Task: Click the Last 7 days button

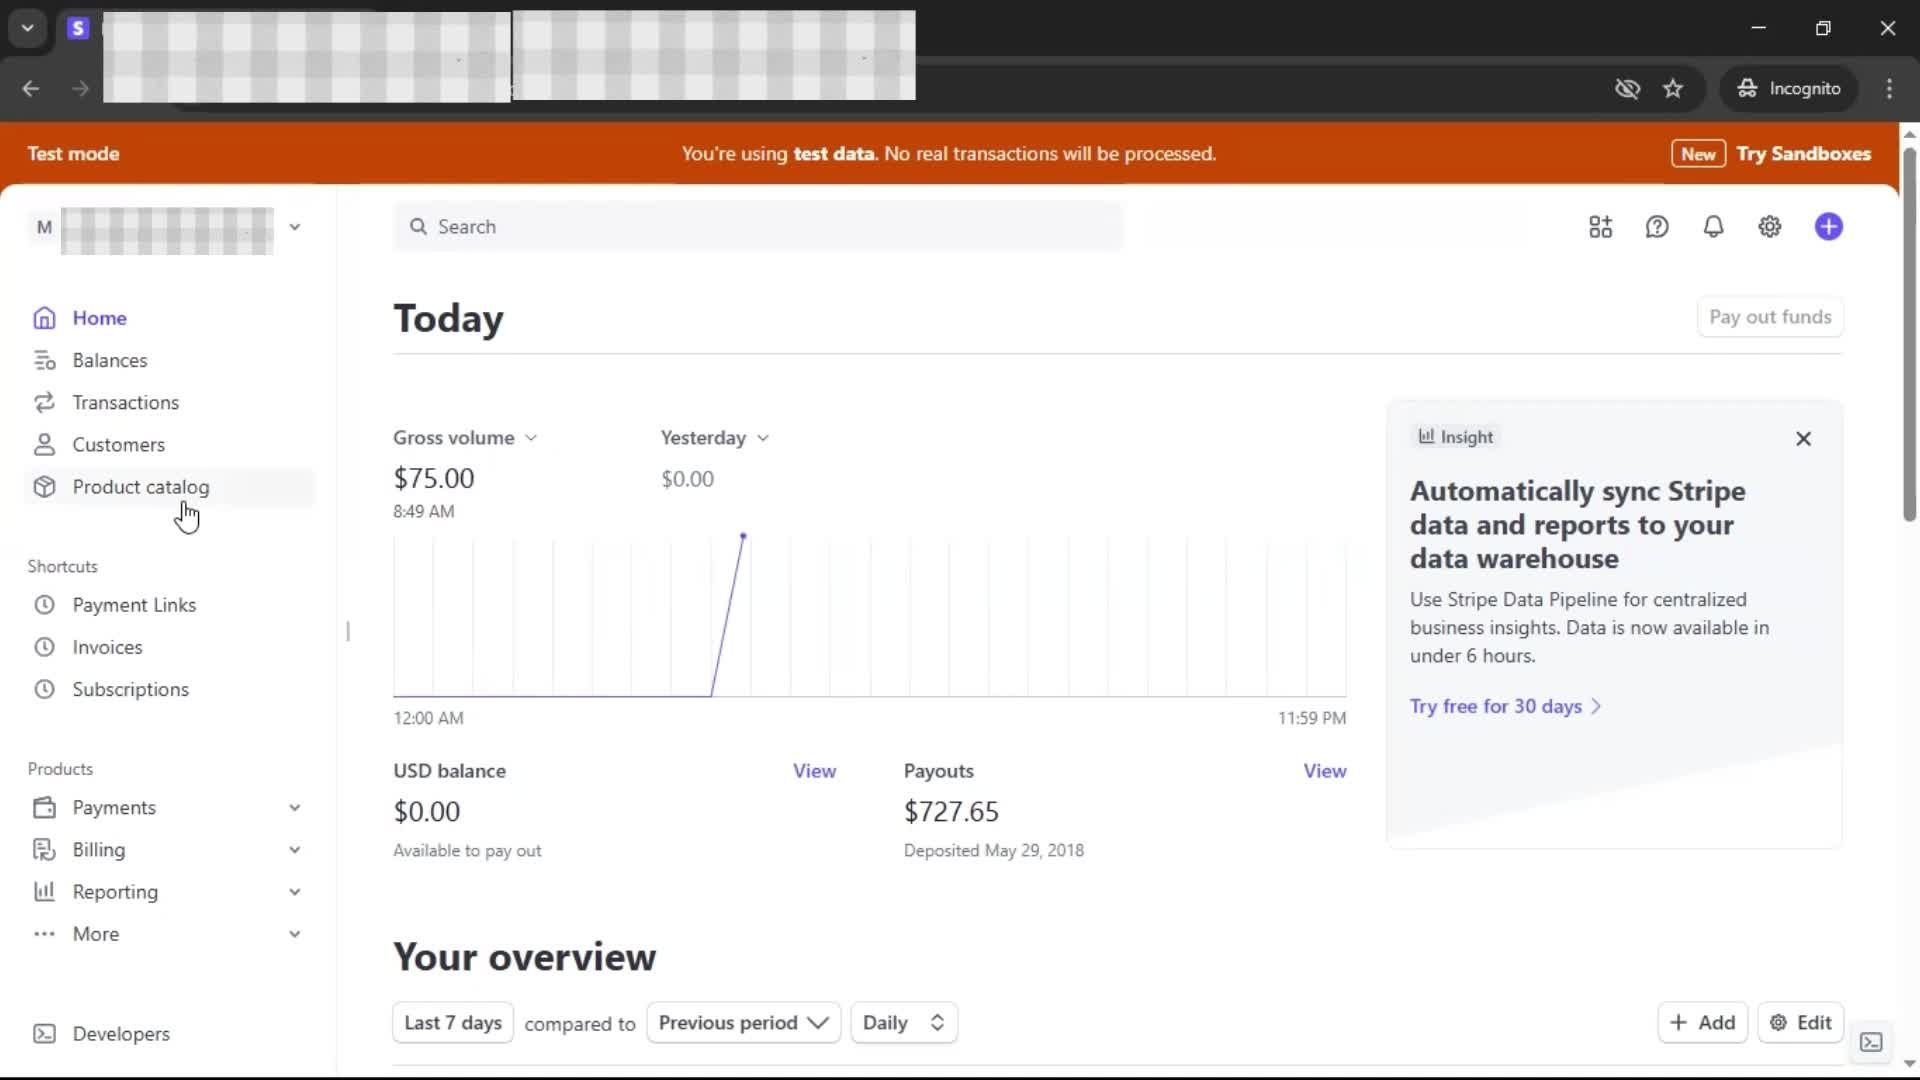Action: coord(453,1023)
